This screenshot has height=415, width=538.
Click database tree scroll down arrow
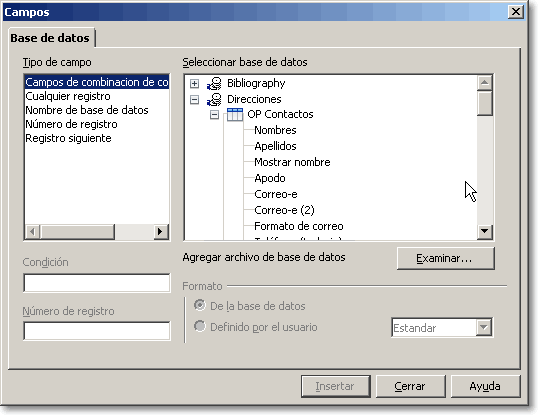(x=484, y=231)
